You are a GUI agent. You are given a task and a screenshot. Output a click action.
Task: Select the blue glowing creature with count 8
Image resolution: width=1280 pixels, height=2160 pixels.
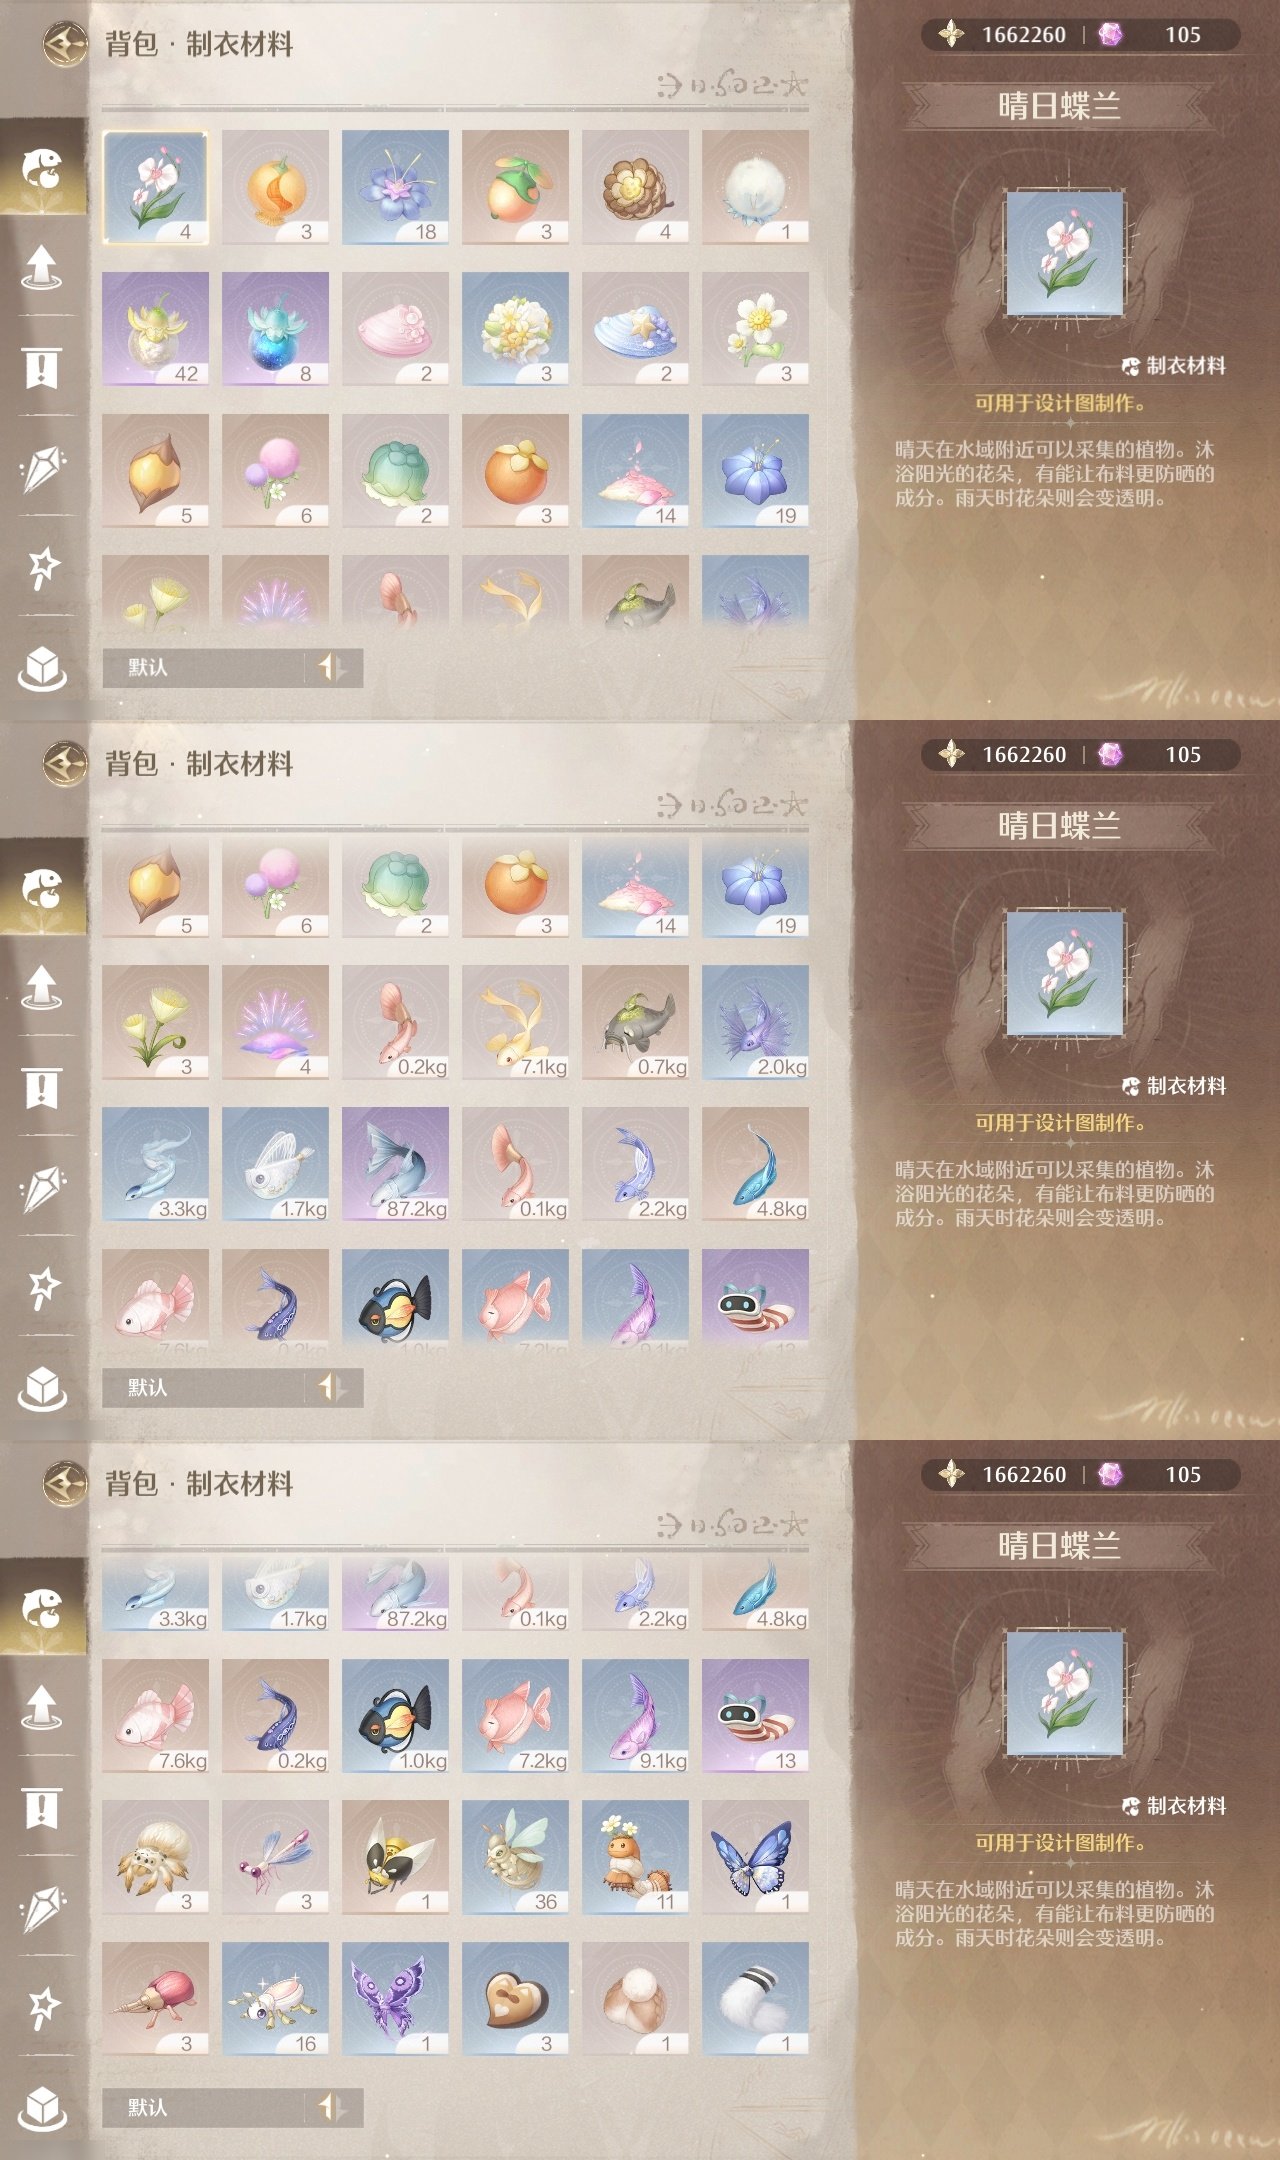point(275,329)
